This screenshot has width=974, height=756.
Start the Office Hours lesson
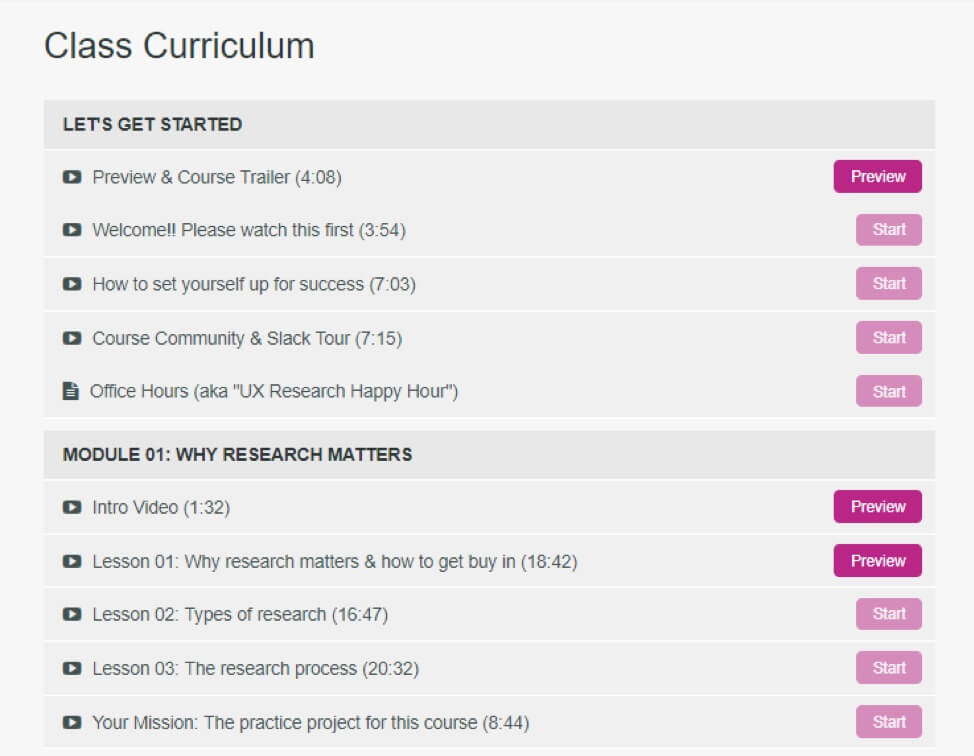pyautogui.click(x=888, y=392)
